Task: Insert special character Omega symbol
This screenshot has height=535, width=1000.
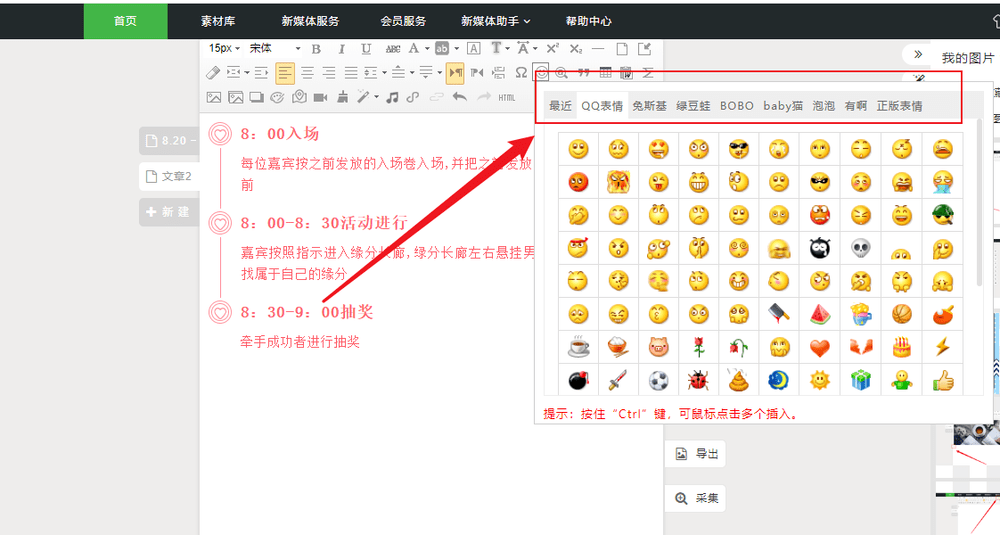Action: 521,73
